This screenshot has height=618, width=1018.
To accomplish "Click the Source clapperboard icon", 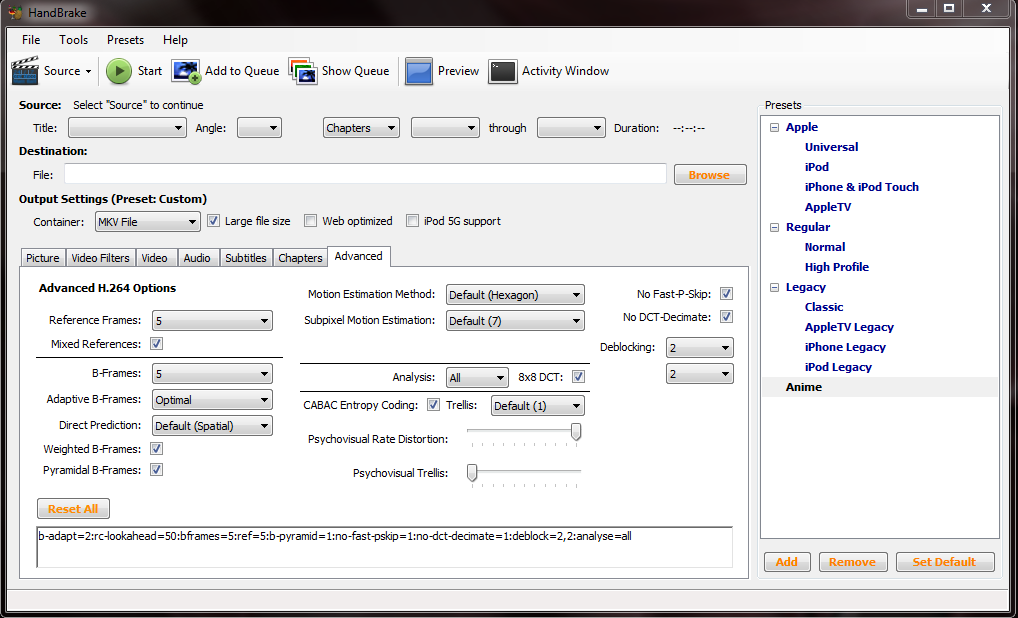I will point(25,71).
